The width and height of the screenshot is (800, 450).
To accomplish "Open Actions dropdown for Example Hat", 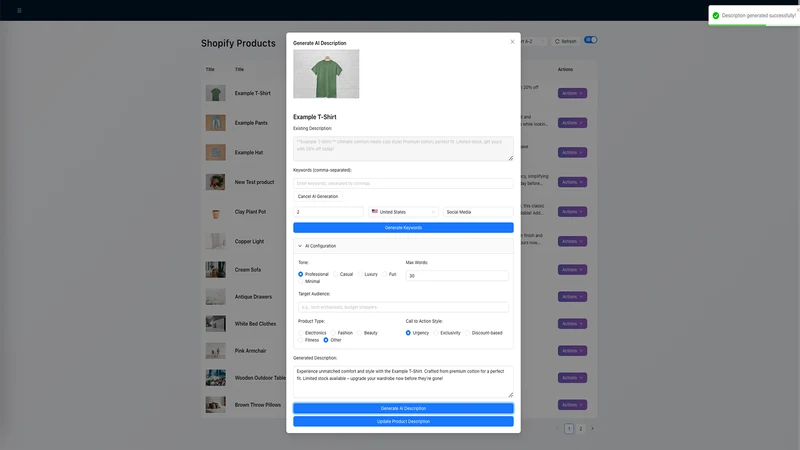I will [x=572, y=153].
